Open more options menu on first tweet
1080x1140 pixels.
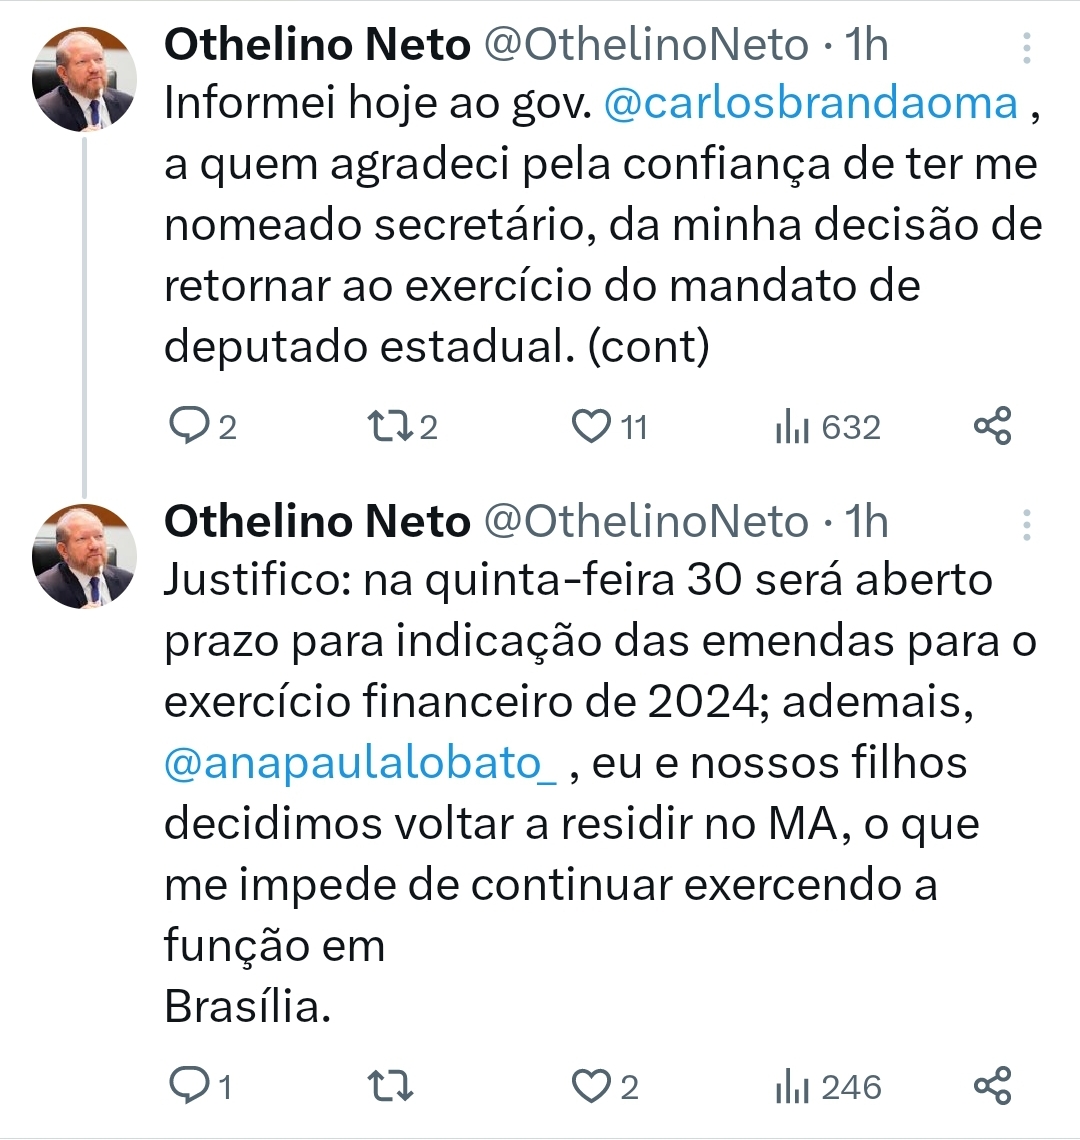click(1027, 48)
